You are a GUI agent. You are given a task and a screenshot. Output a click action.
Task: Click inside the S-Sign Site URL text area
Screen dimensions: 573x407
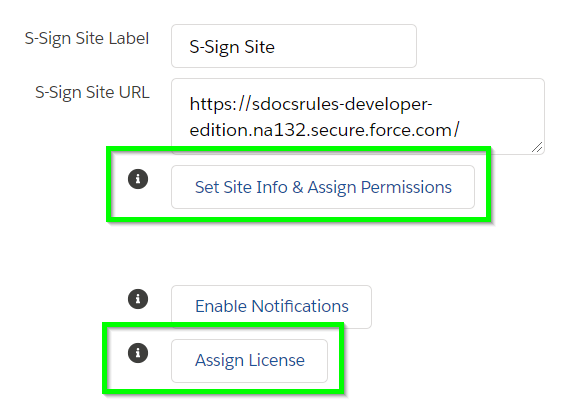pyautogui.click(x=358, y=117)
